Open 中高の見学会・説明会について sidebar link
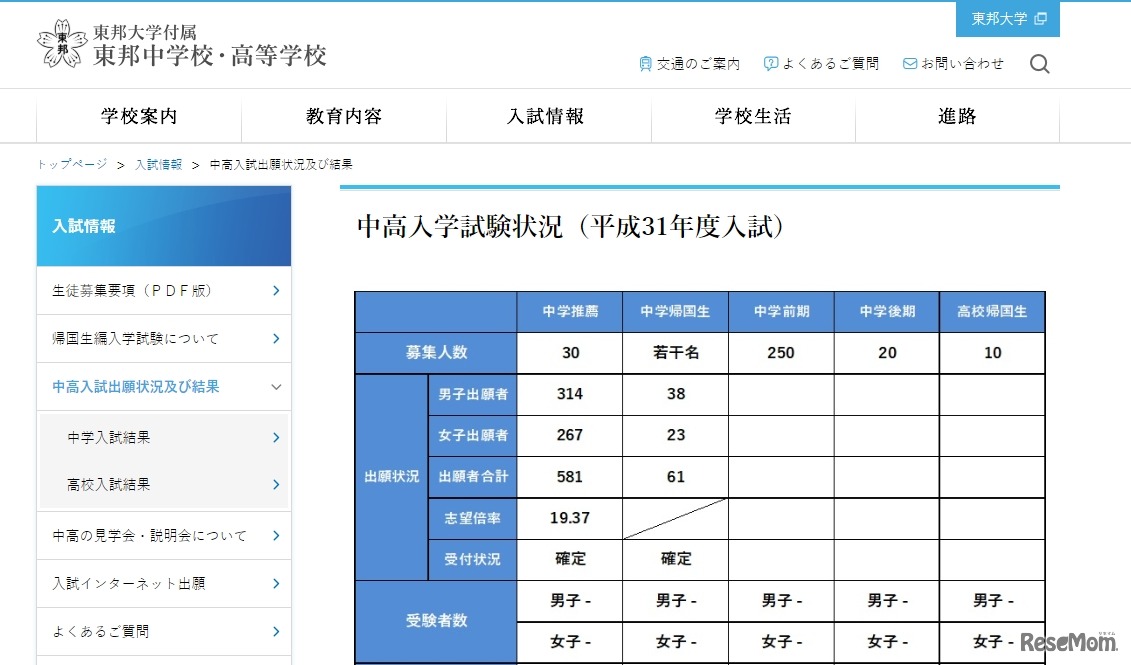1131x665 pixels. tap(149, 536)
